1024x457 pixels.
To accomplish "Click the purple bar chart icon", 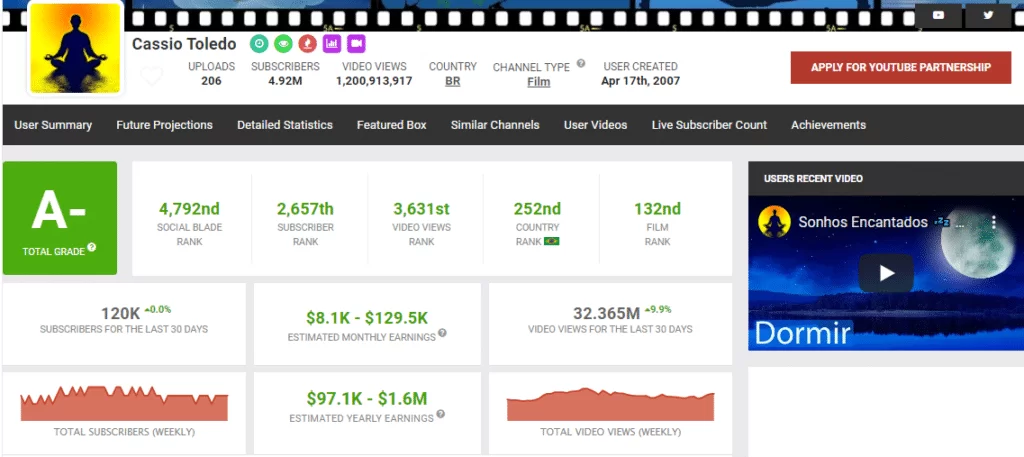I will (x=331, y=44).
